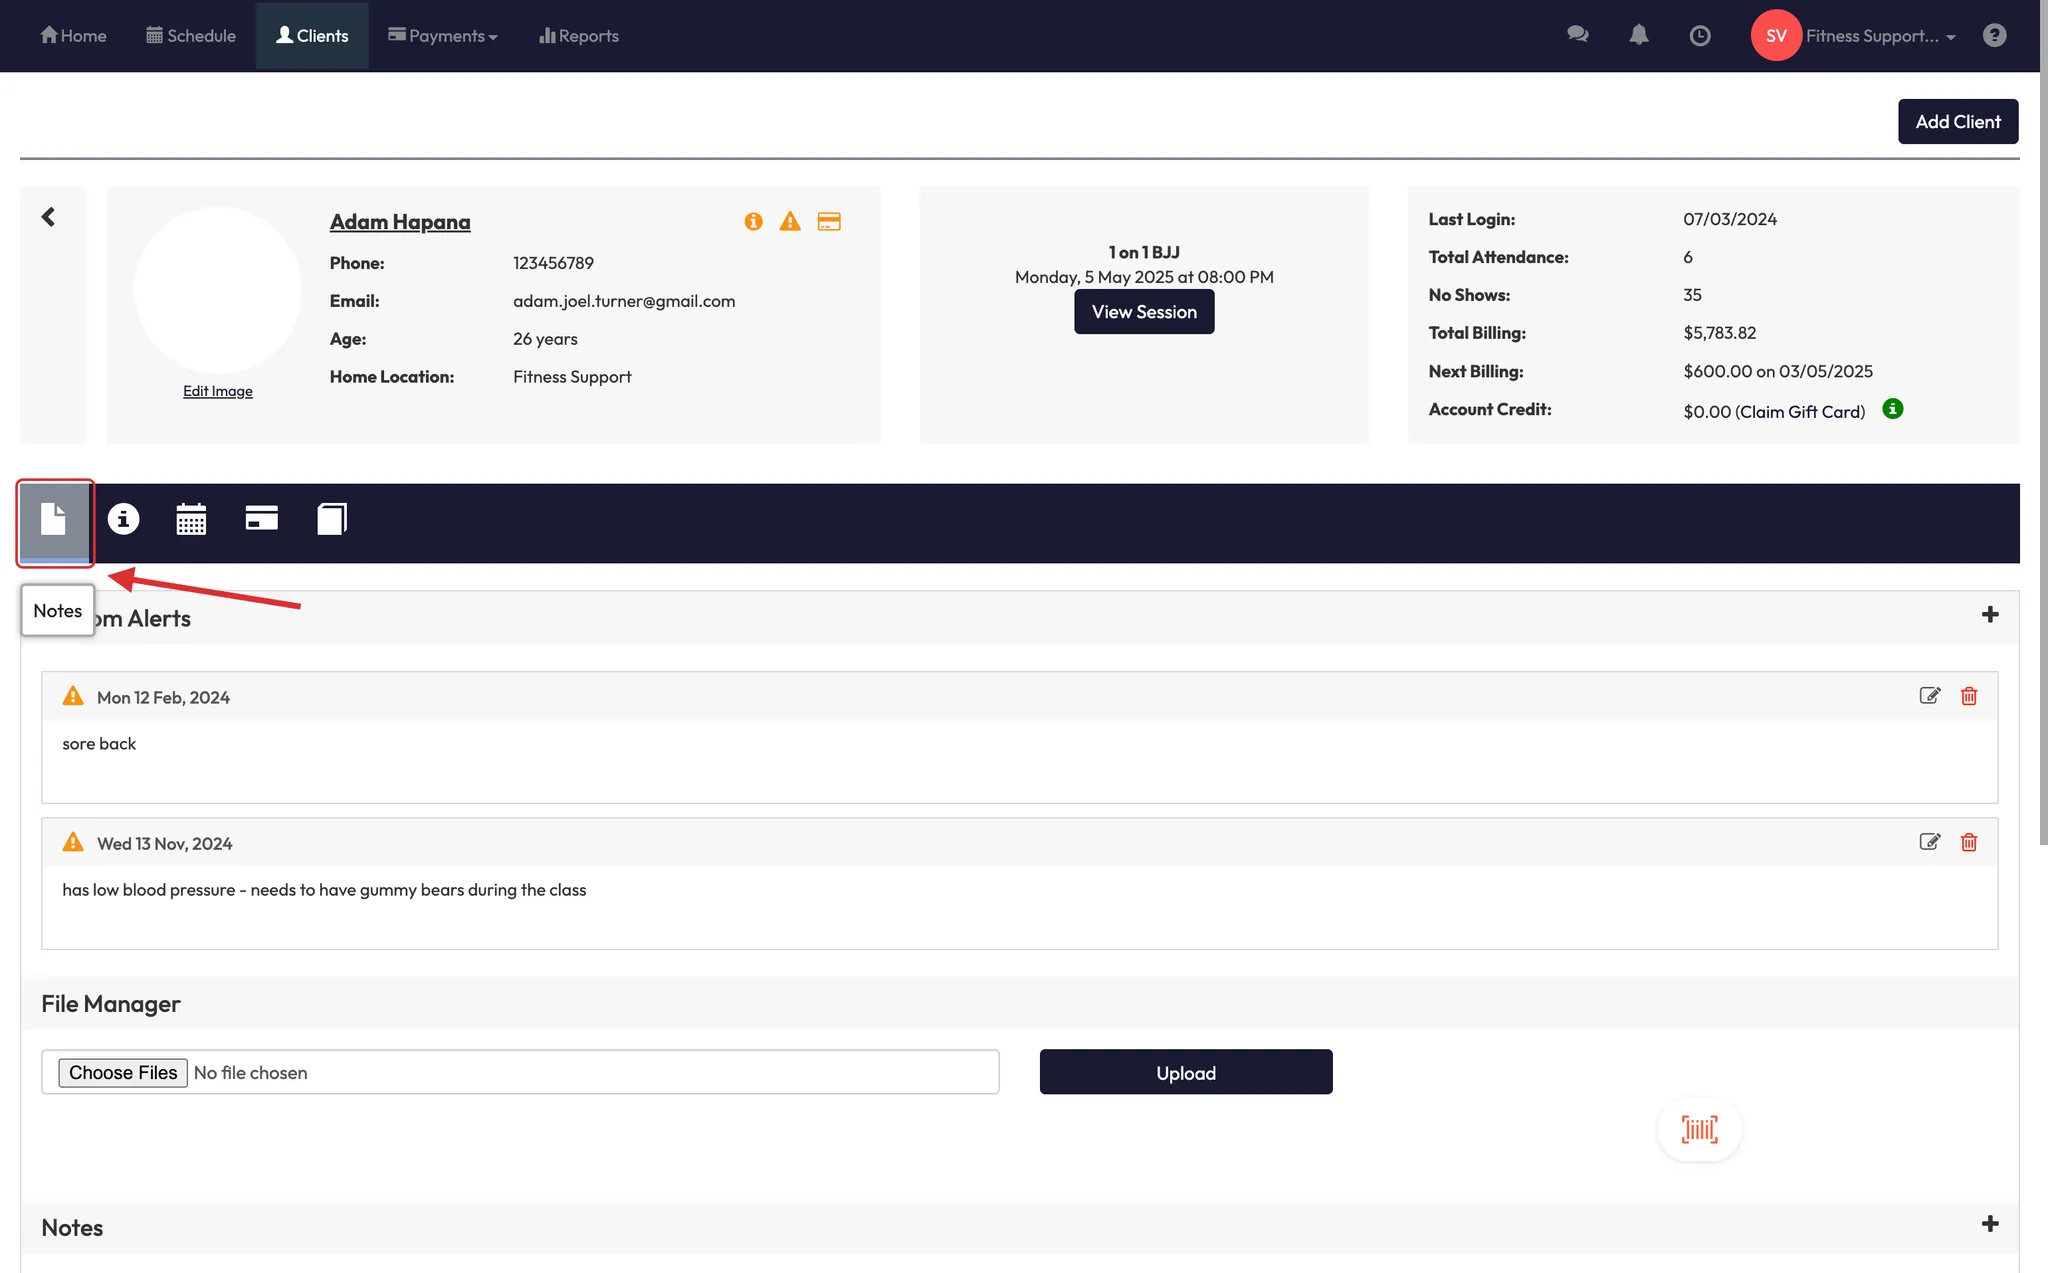Open the notifications bell
The width and height of the screenshot is (2048, 1273).
1638,35
